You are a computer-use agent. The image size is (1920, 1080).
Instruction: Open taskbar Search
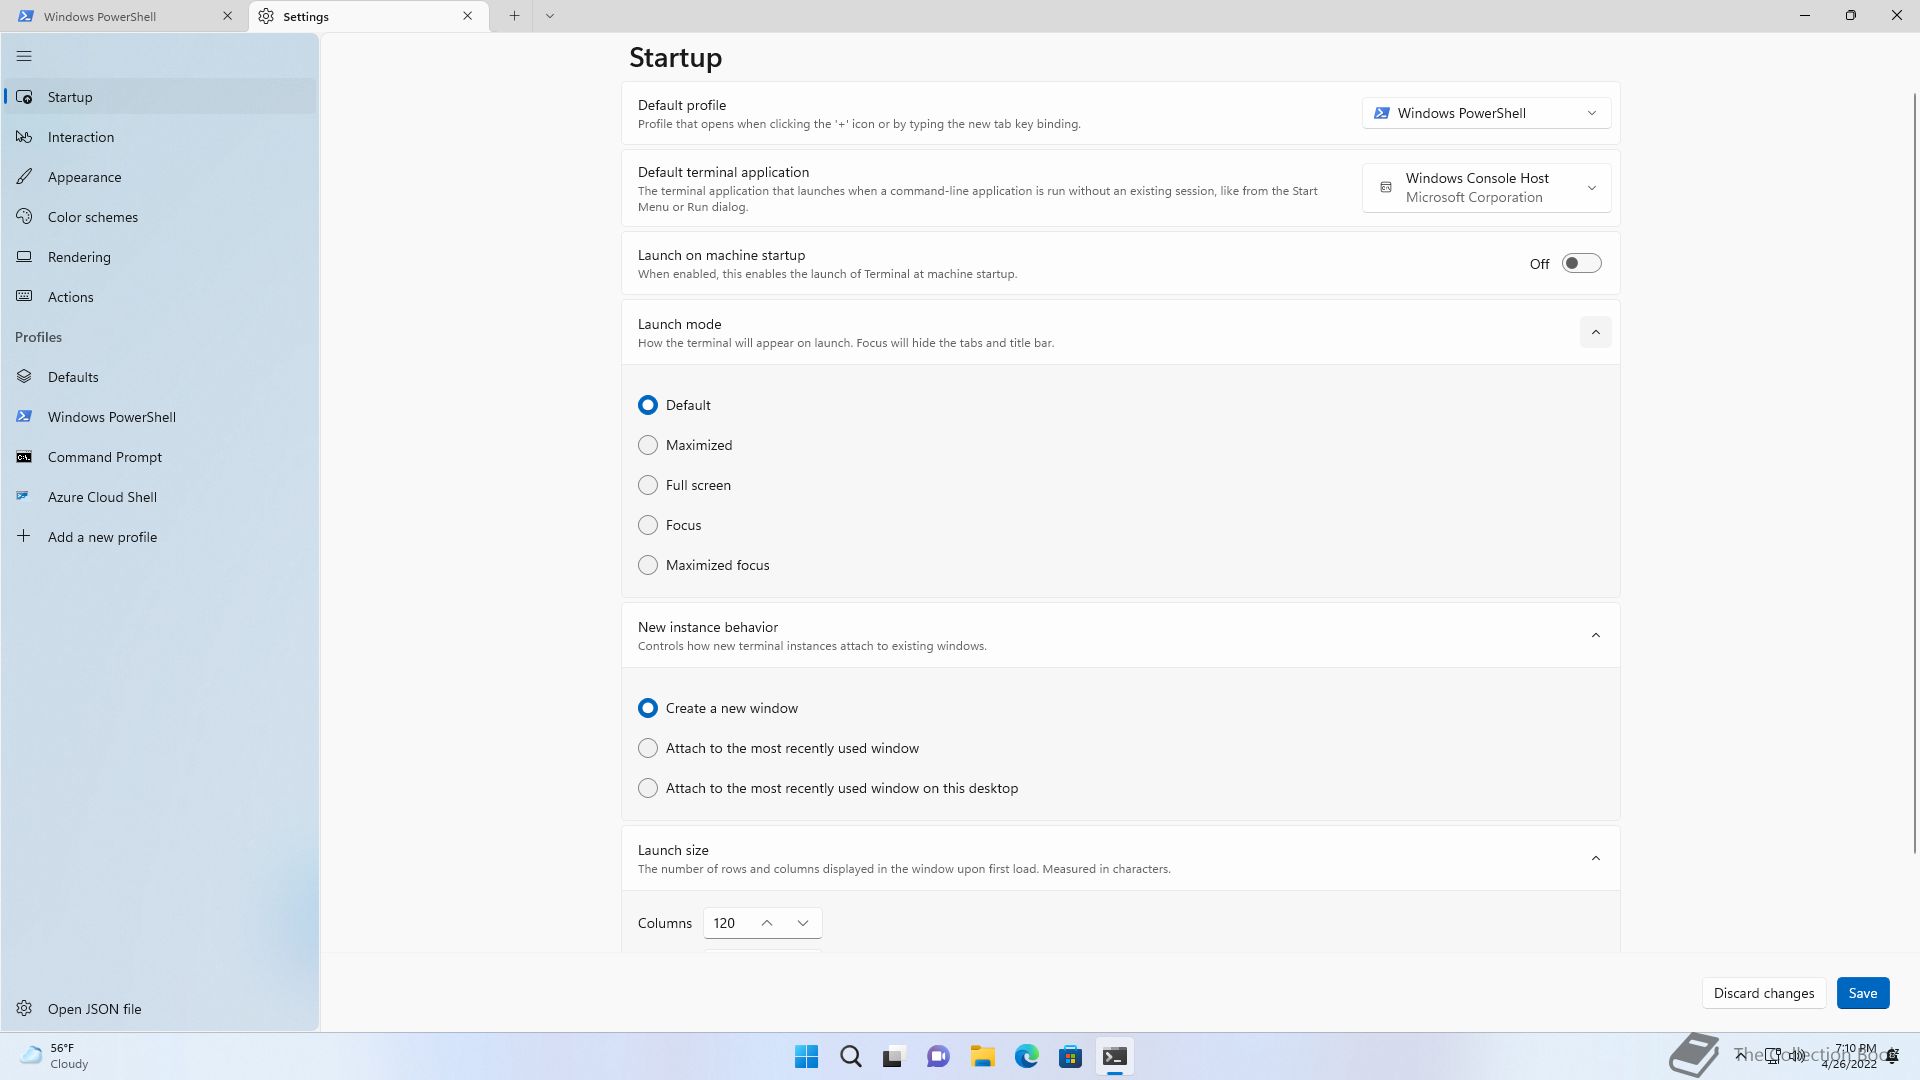(851, 1057)
